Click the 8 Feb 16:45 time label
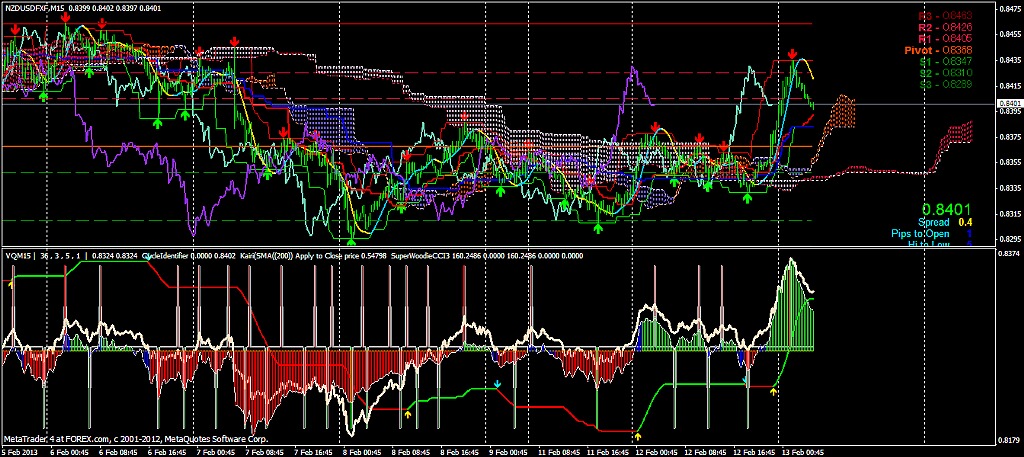Image resolution: width=1024 pixels, height=457 pixels. click(462, 452)
